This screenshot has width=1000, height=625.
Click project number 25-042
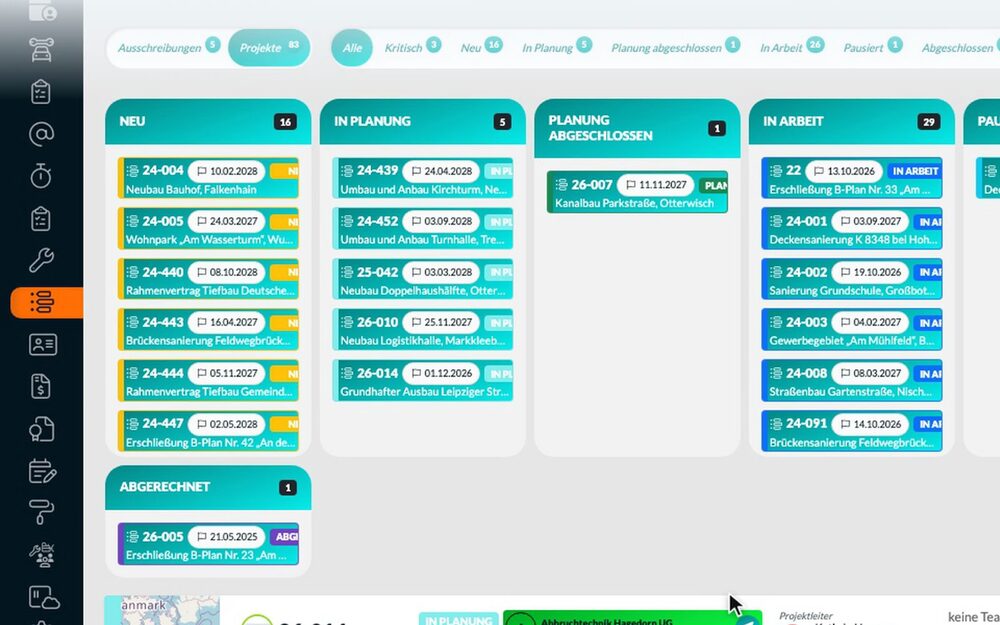click(378, 272)
